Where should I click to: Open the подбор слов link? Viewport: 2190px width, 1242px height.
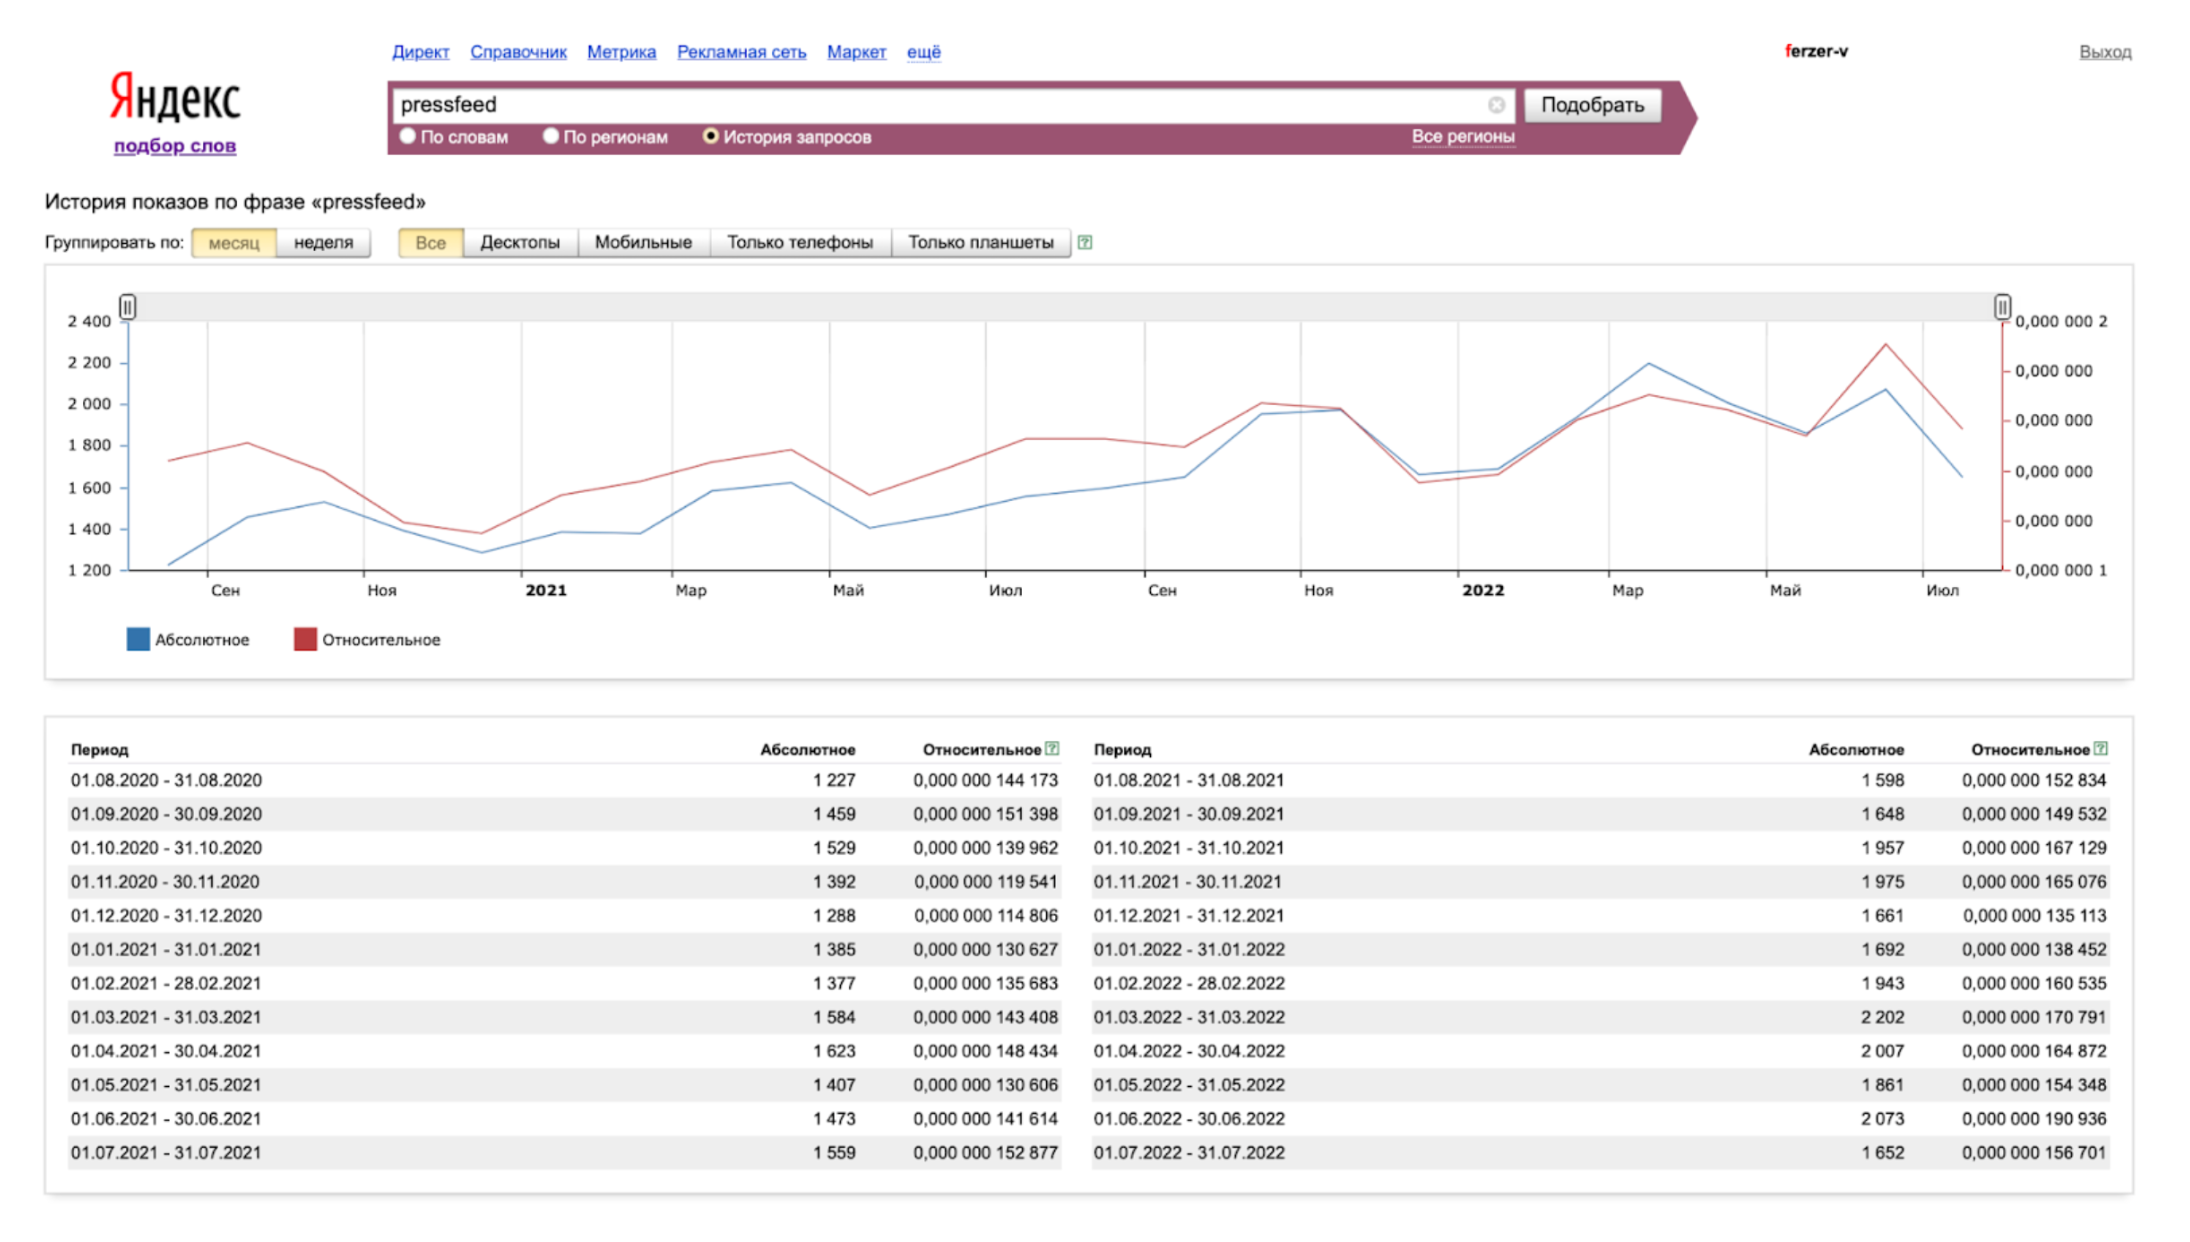click(x=175, y=146)
